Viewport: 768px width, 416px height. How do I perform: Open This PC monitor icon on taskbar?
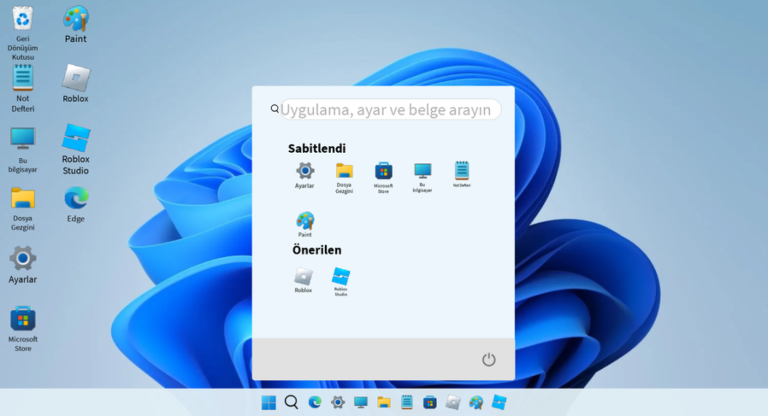click(360, 403)
